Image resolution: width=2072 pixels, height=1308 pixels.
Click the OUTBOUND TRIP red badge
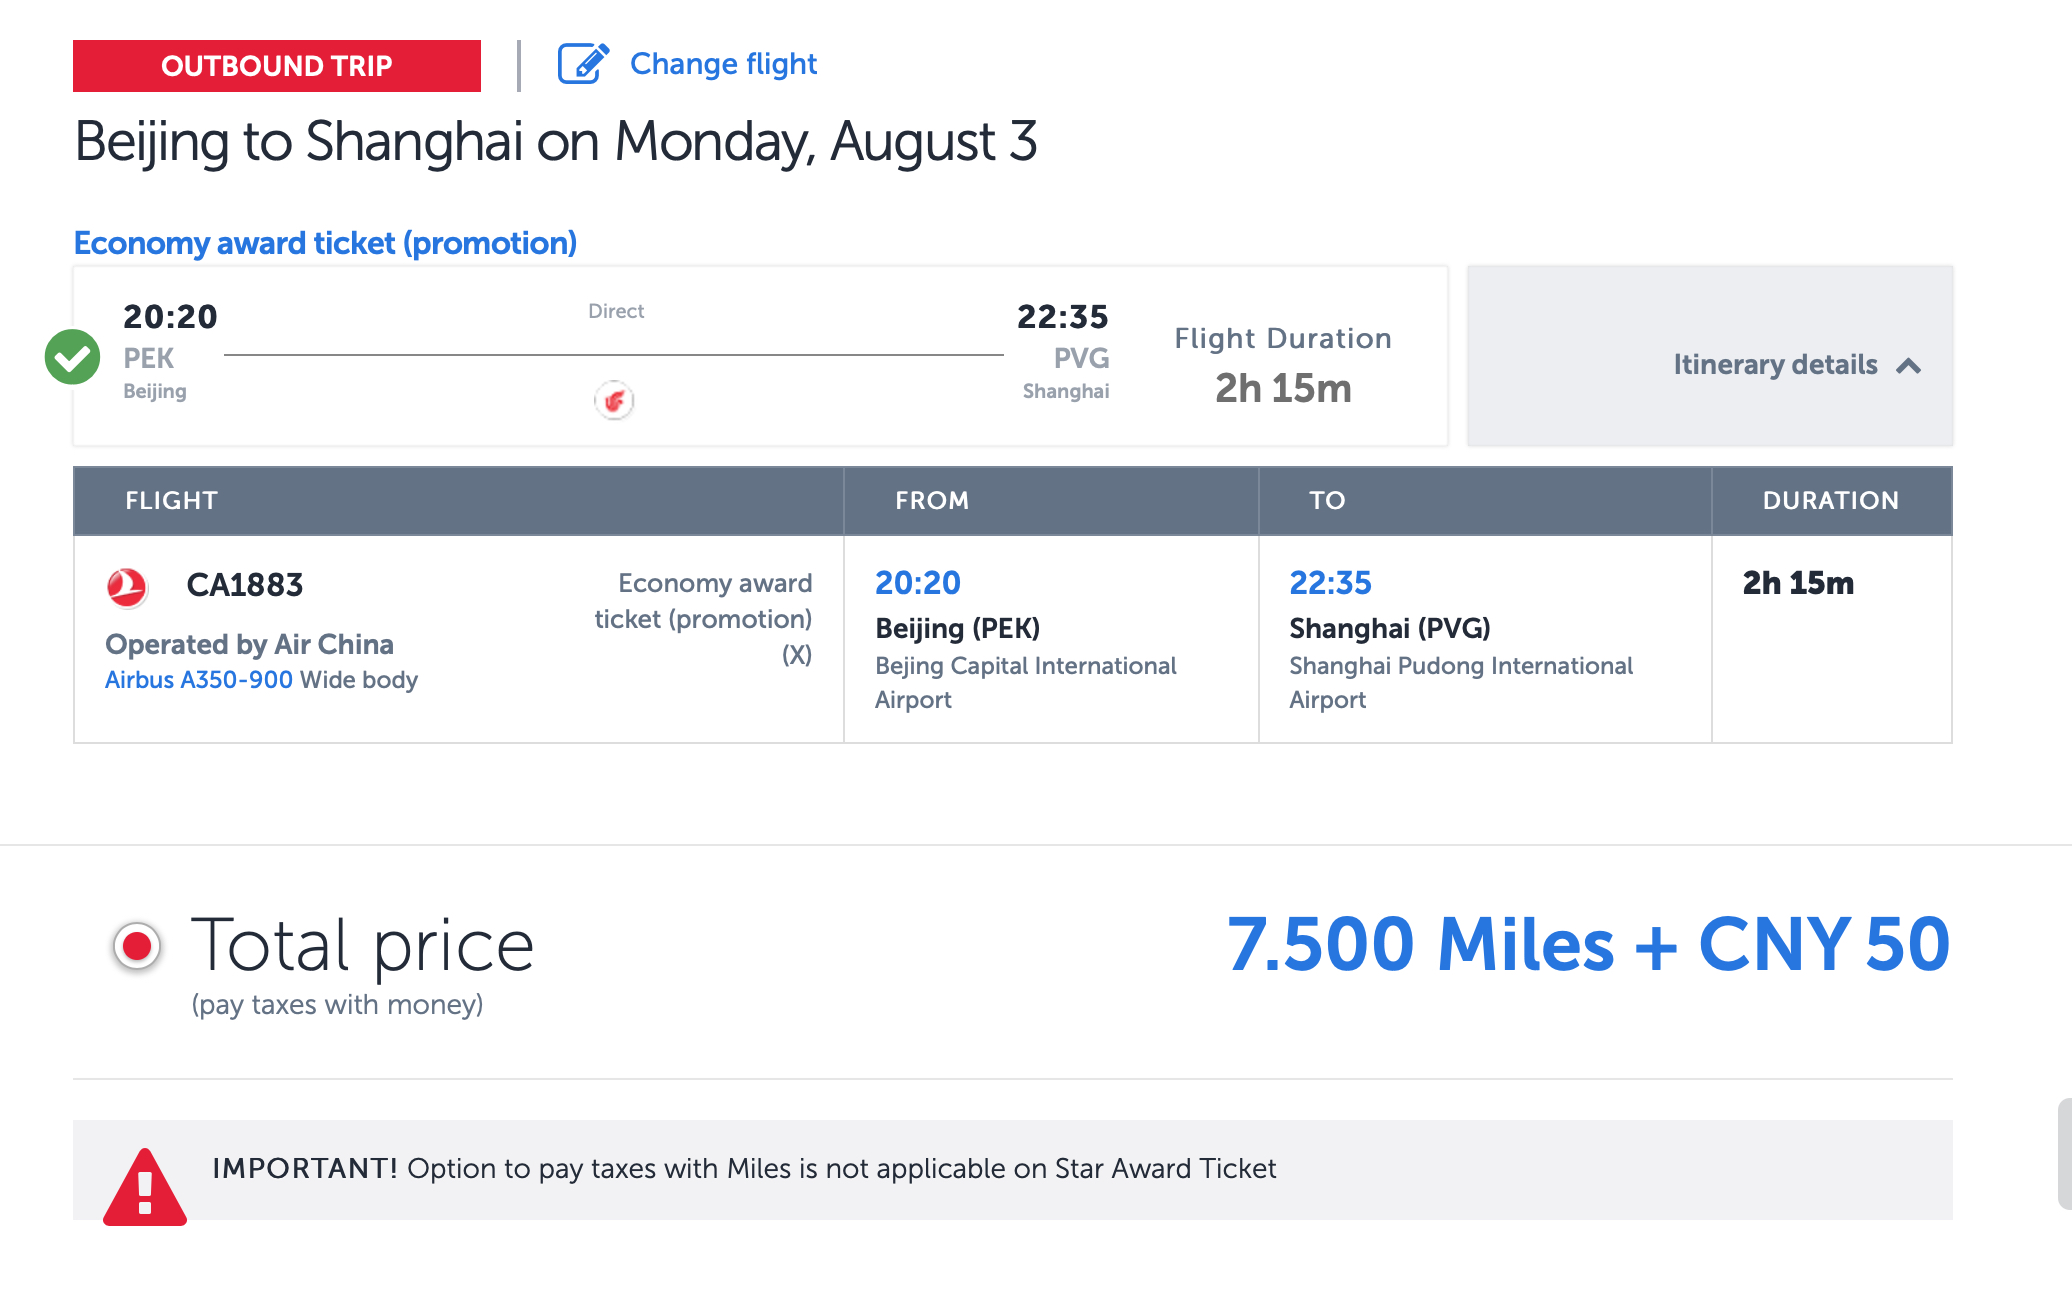tap(277, 66)
